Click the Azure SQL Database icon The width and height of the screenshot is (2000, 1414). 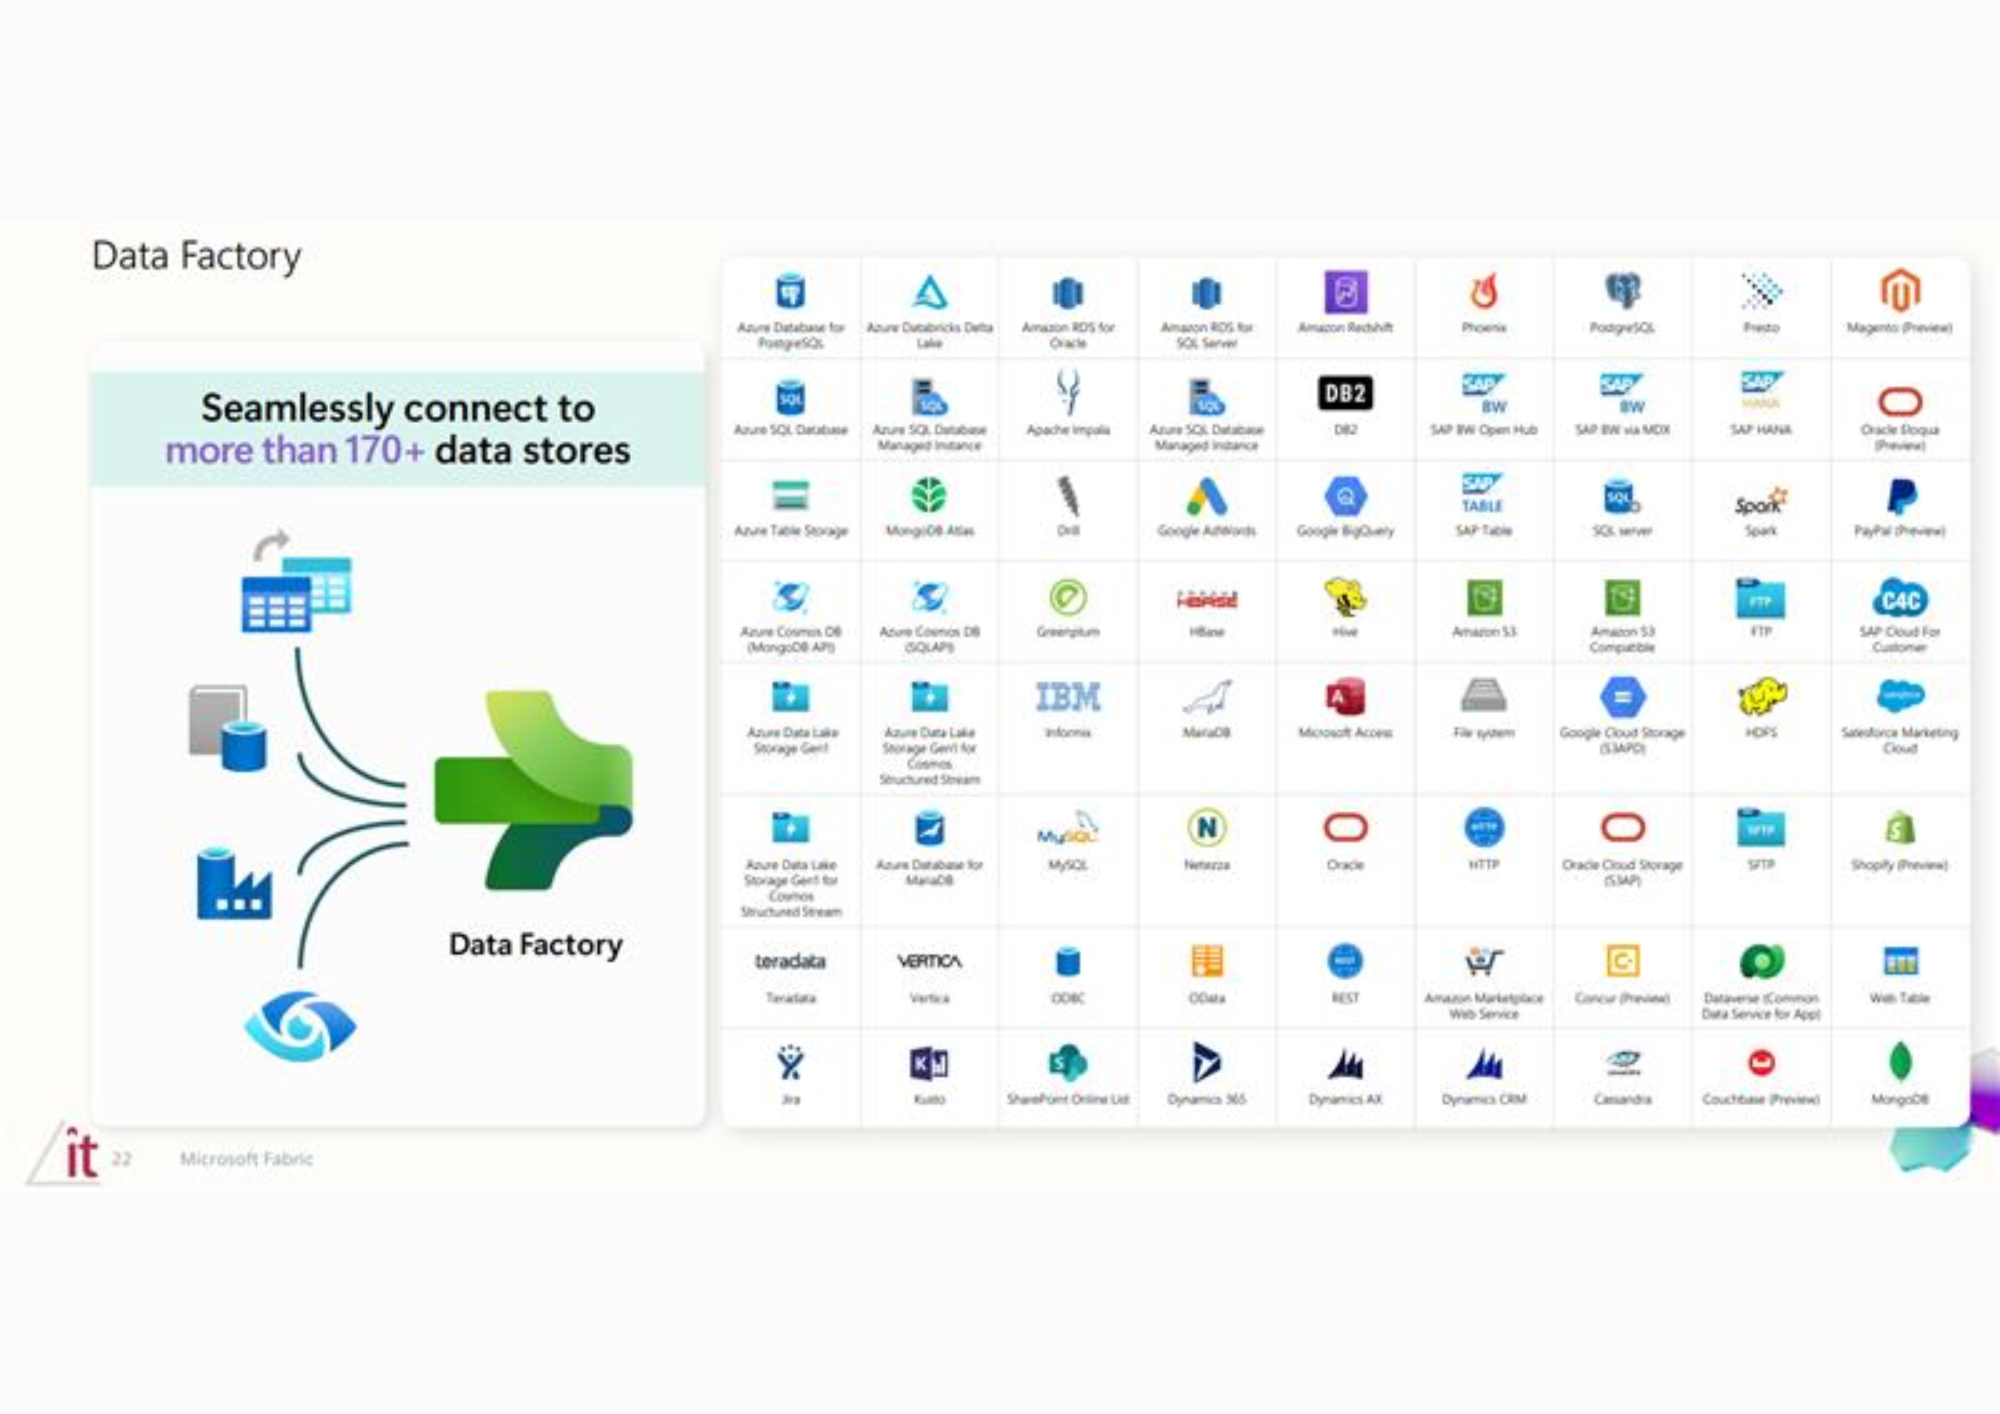(x=790, y=397)
